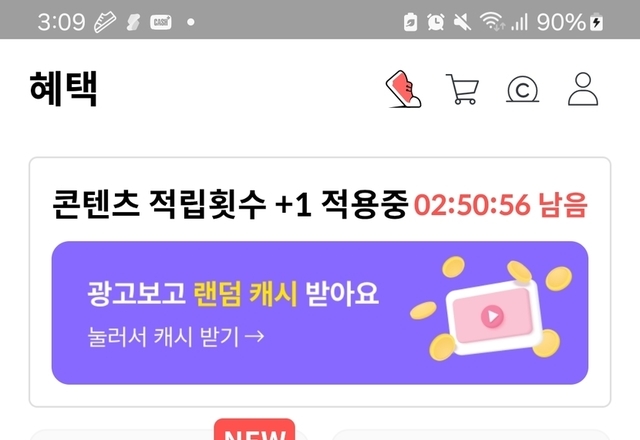Open the red sneaker step counter icon
This screenshot has width=640, height=440.
(403, 89)
